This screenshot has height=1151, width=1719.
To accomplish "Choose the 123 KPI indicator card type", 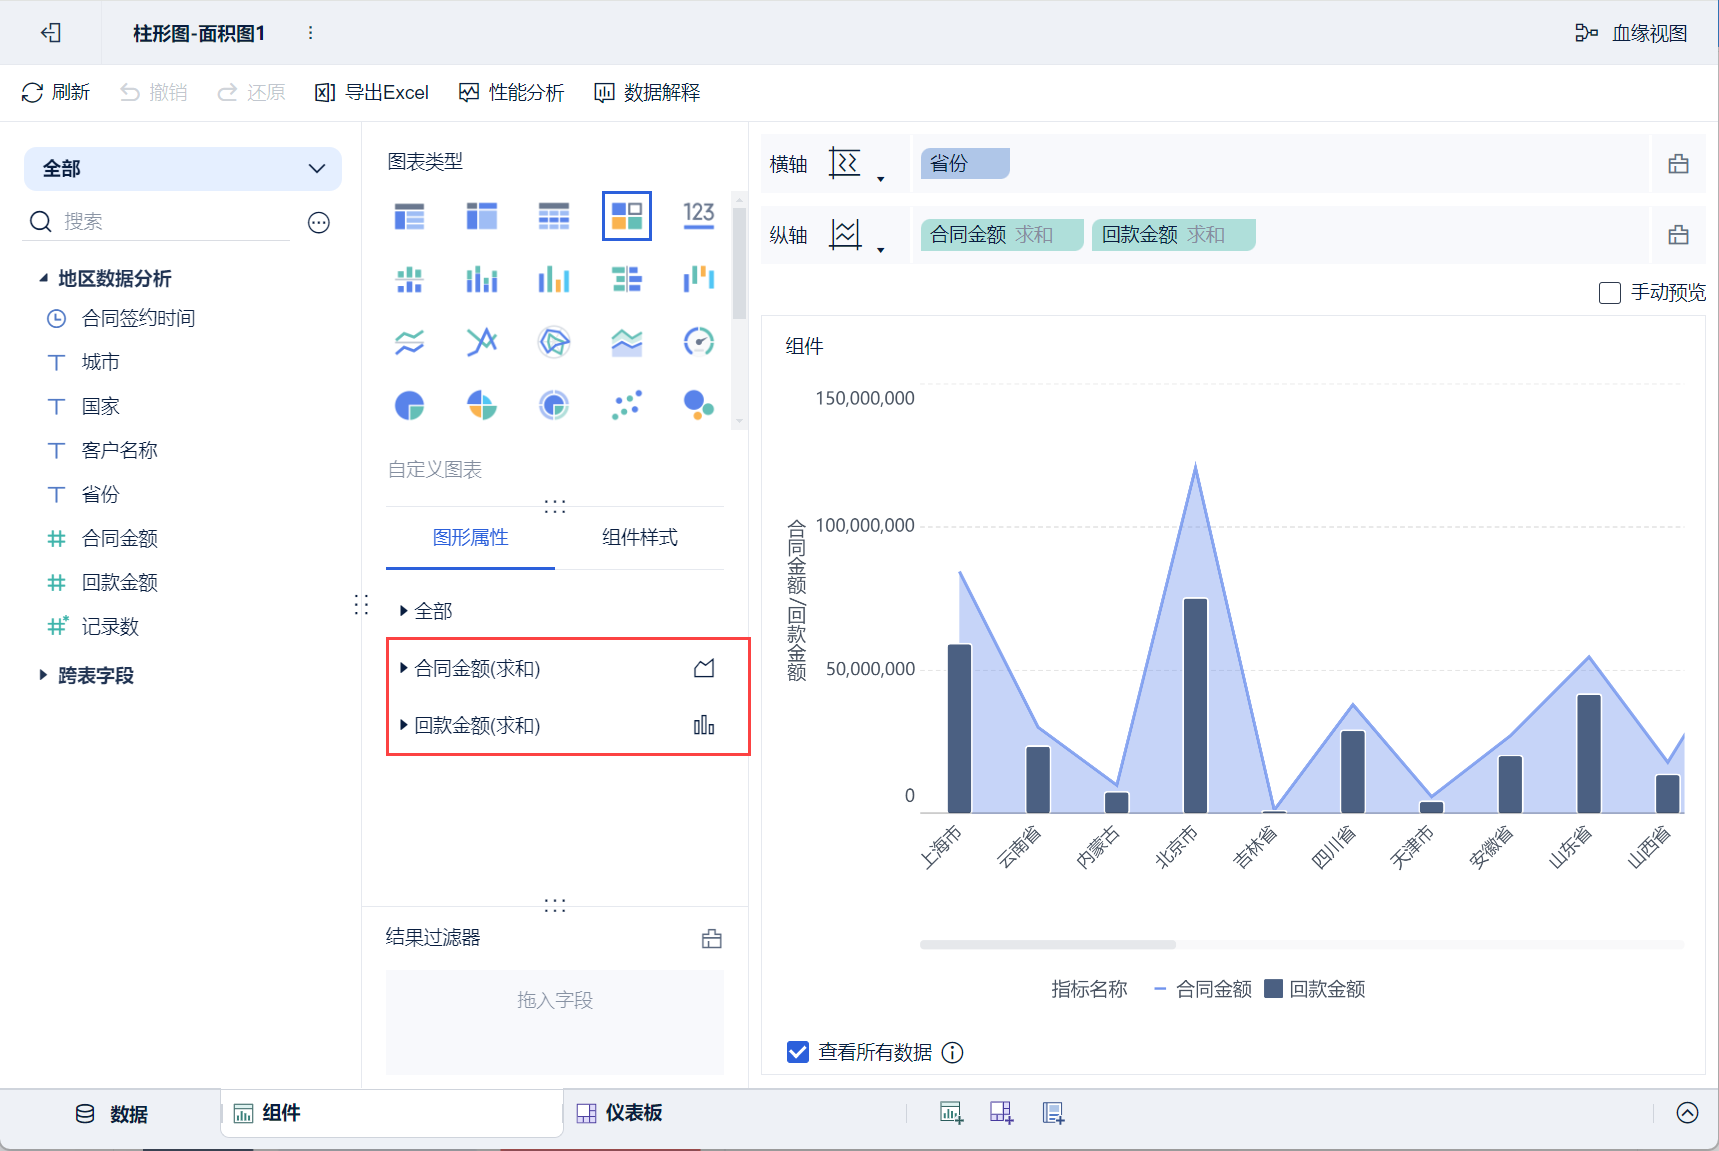I will point(699,216).
